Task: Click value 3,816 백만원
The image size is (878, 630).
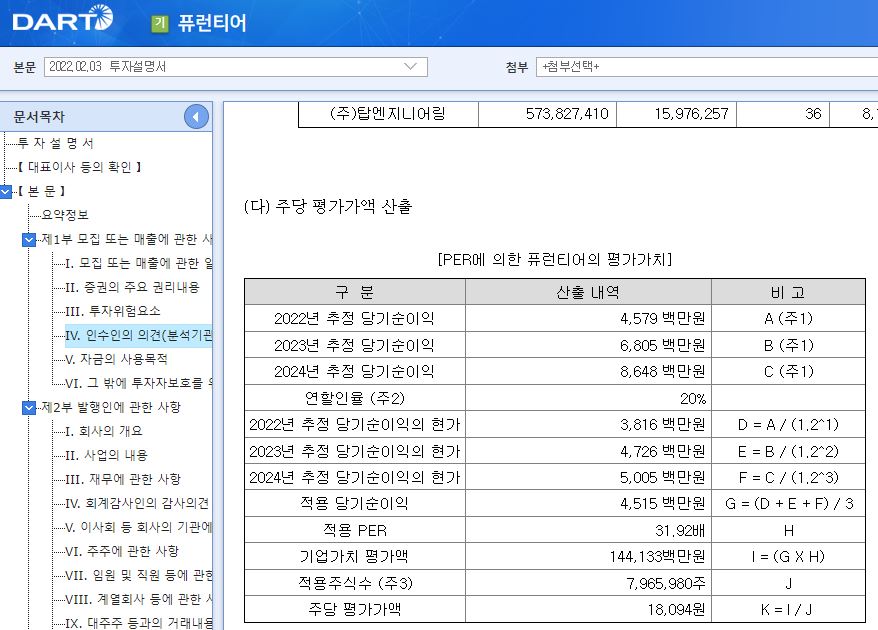Action: (x=662, y=425)
